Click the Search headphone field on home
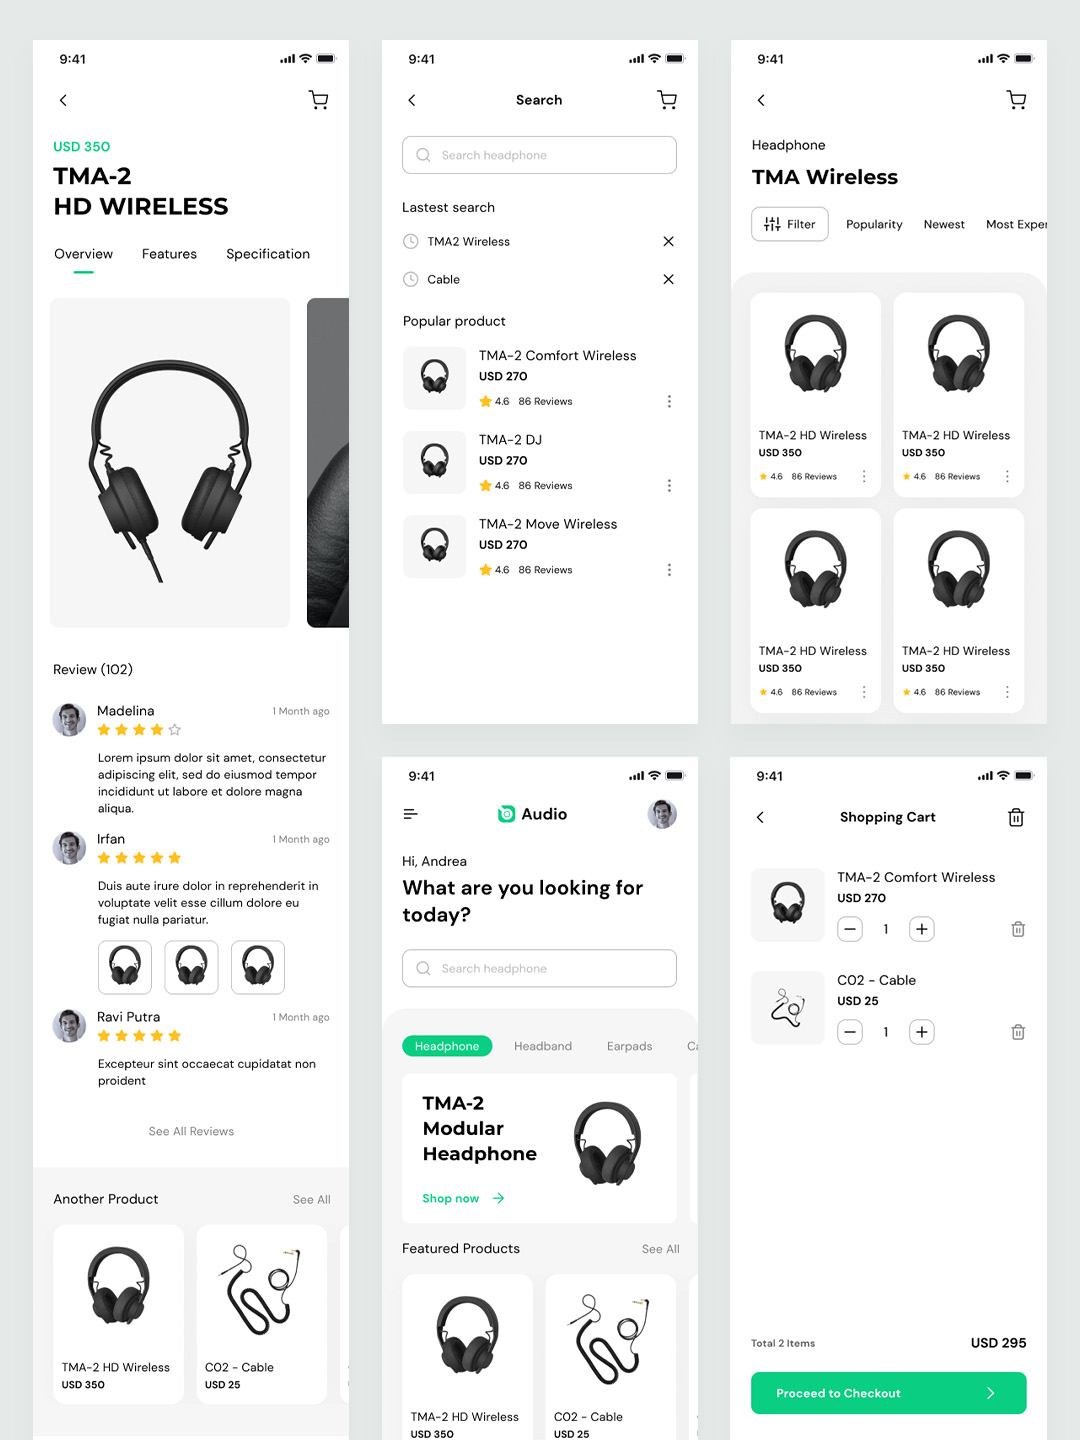 (539, 968)
